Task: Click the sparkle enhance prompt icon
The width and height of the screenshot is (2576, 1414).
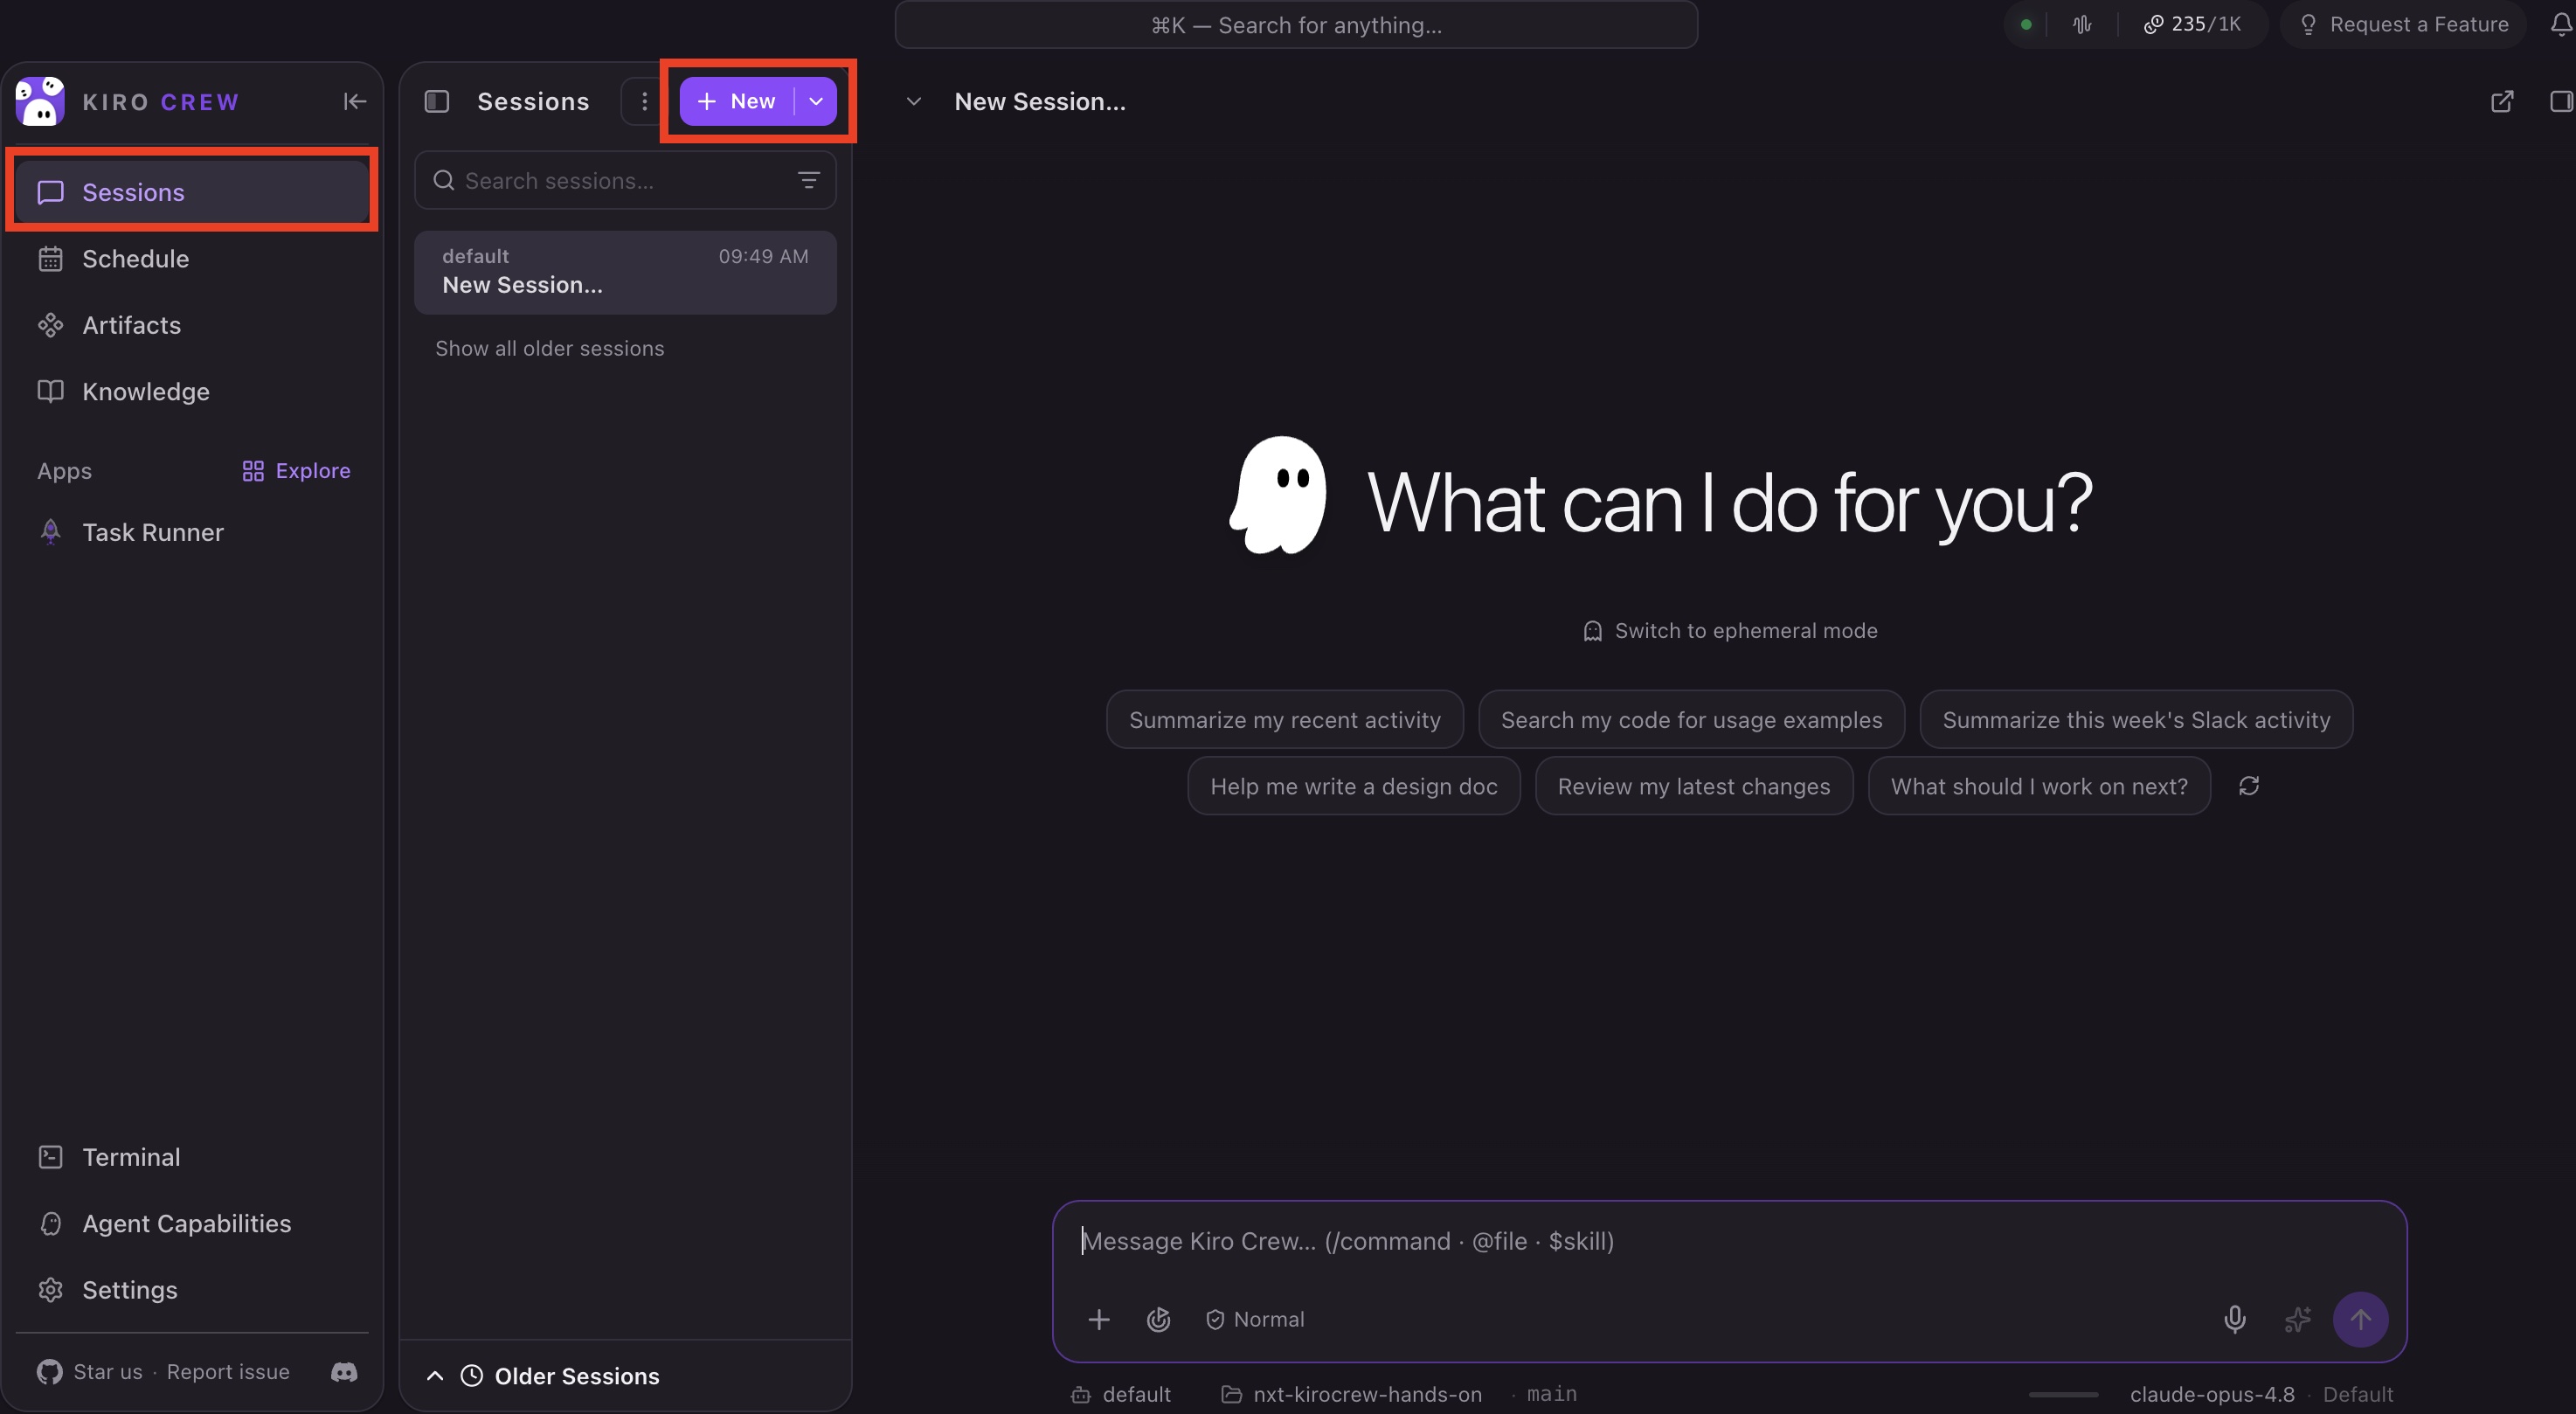Action: click(x=2297, y=1319)
